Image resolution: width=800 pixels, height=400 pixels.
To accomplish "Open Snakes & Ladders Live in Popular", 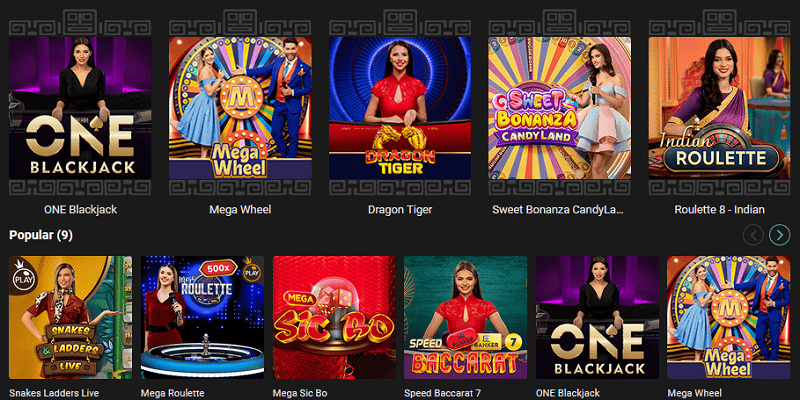I will pos(70,317).
